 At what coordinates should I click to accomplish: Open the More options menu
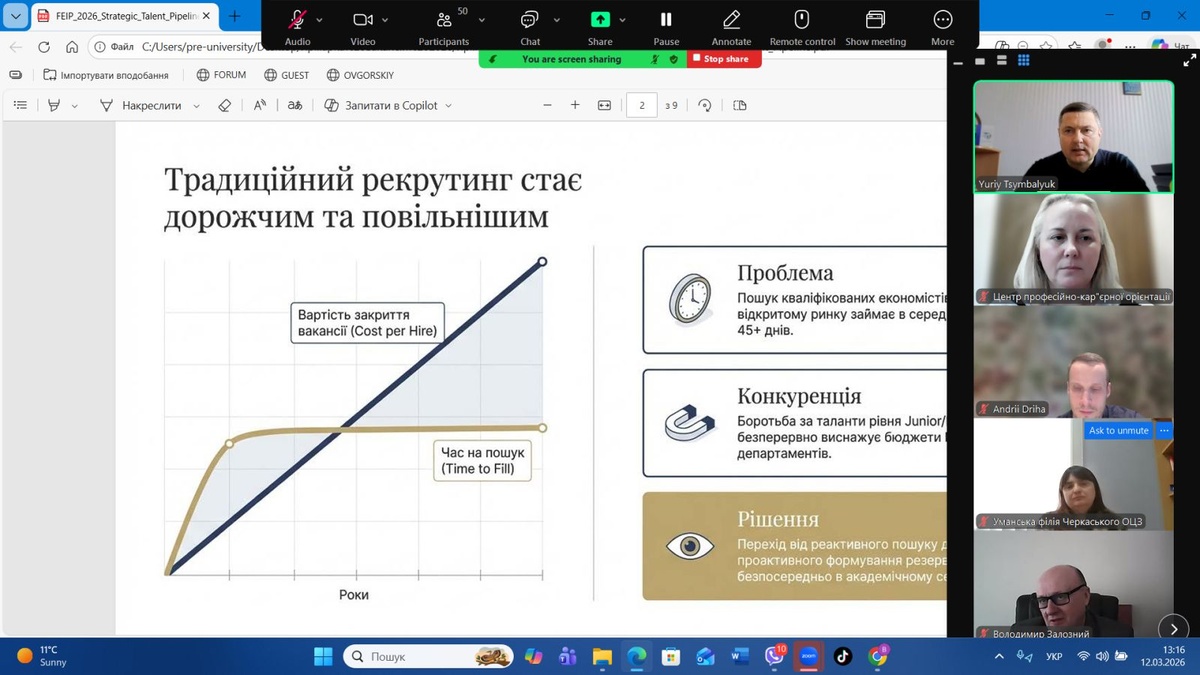click(942, 20)
